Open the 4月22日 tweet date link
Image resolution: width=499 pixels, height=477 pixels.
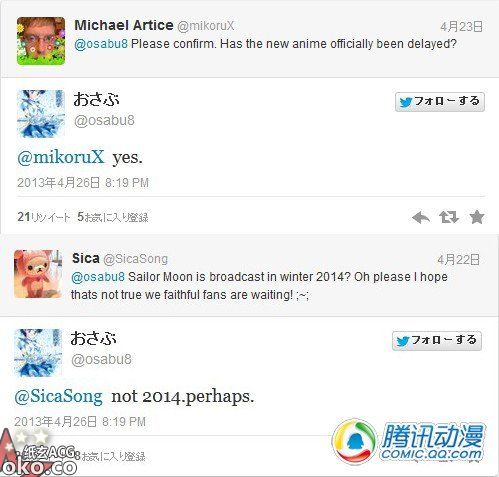click(459, 259)
